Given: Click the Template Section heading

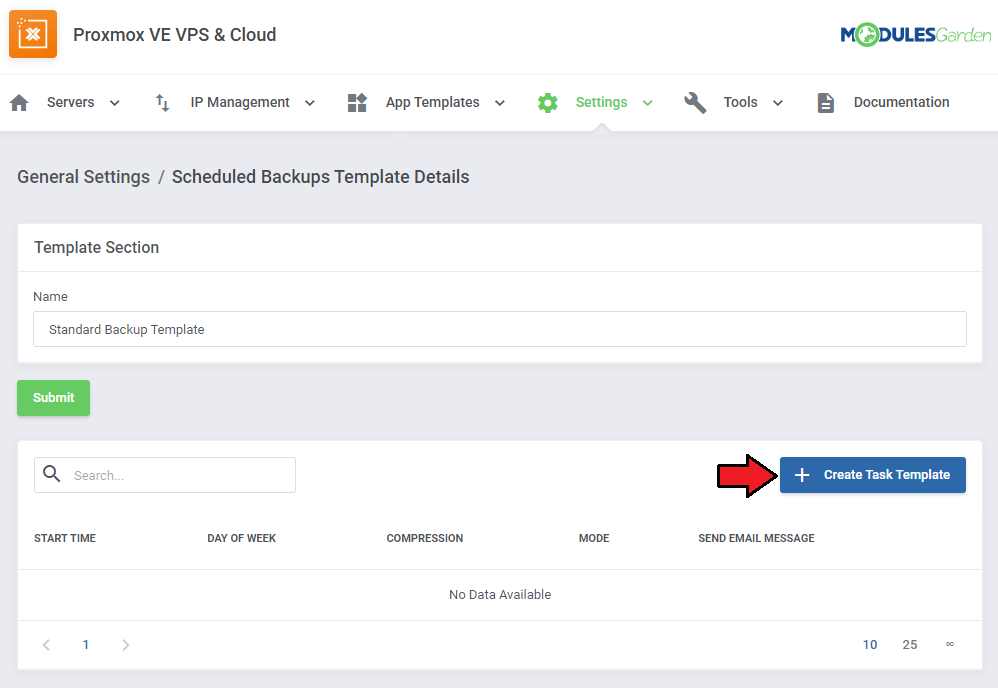Looking at the screenshot, I should pos(97,248).
